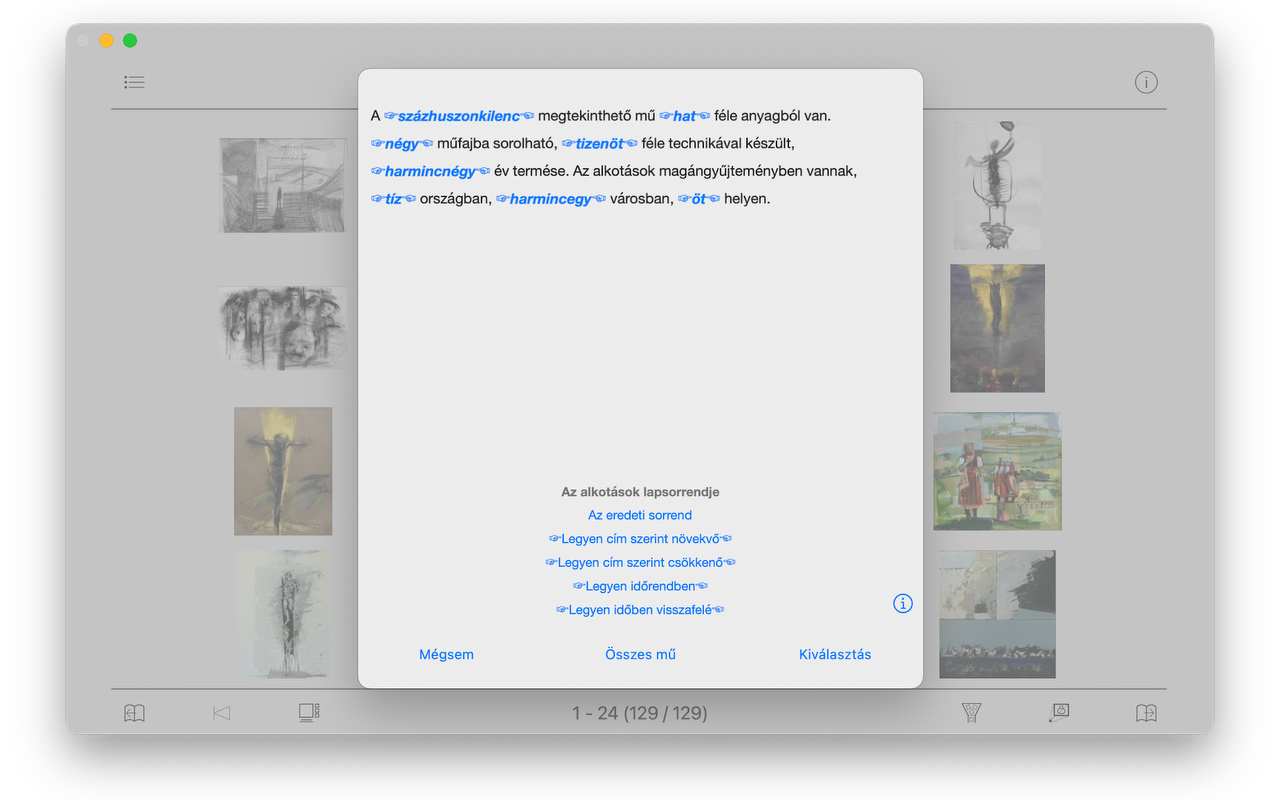Open the pencil sketch thumbnail at top left
1280x800 pixels.
(283, 185)
